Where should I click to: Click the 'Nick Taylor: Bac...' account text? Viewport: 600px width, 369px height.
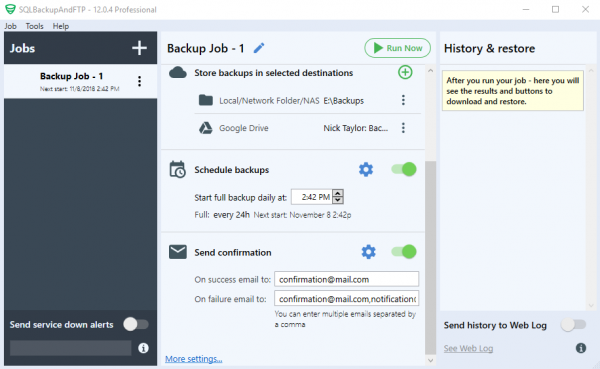pos(355,128)
